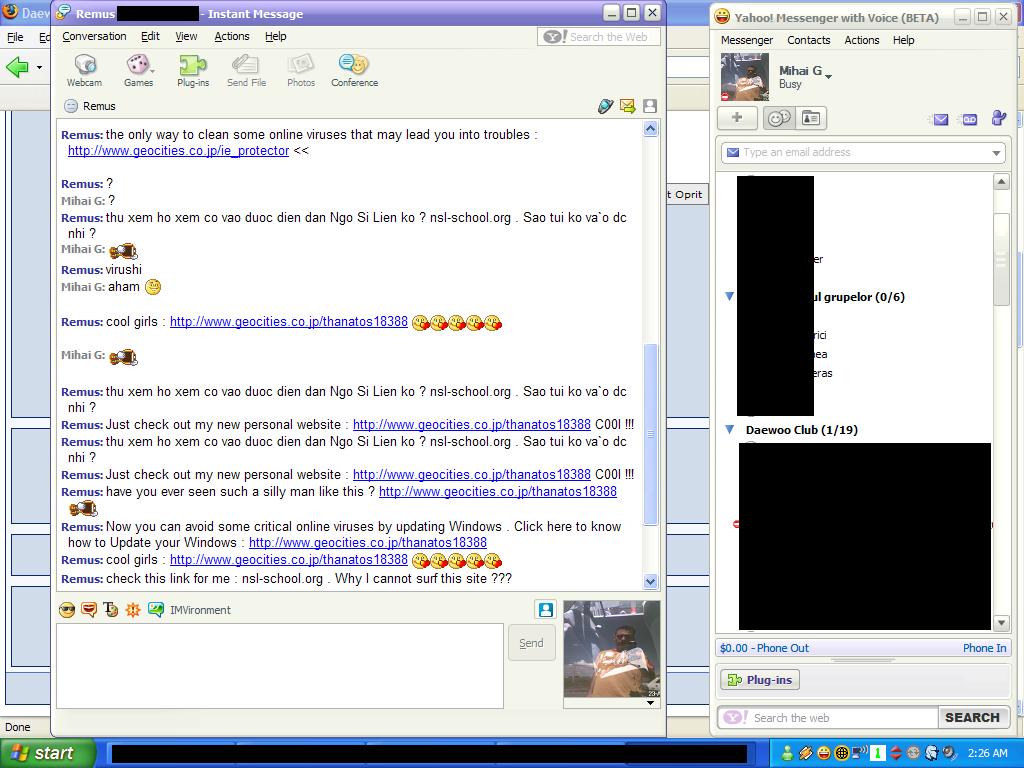
Task: Click the display image thumbnail beside Send
Action: tap(612, 649)
